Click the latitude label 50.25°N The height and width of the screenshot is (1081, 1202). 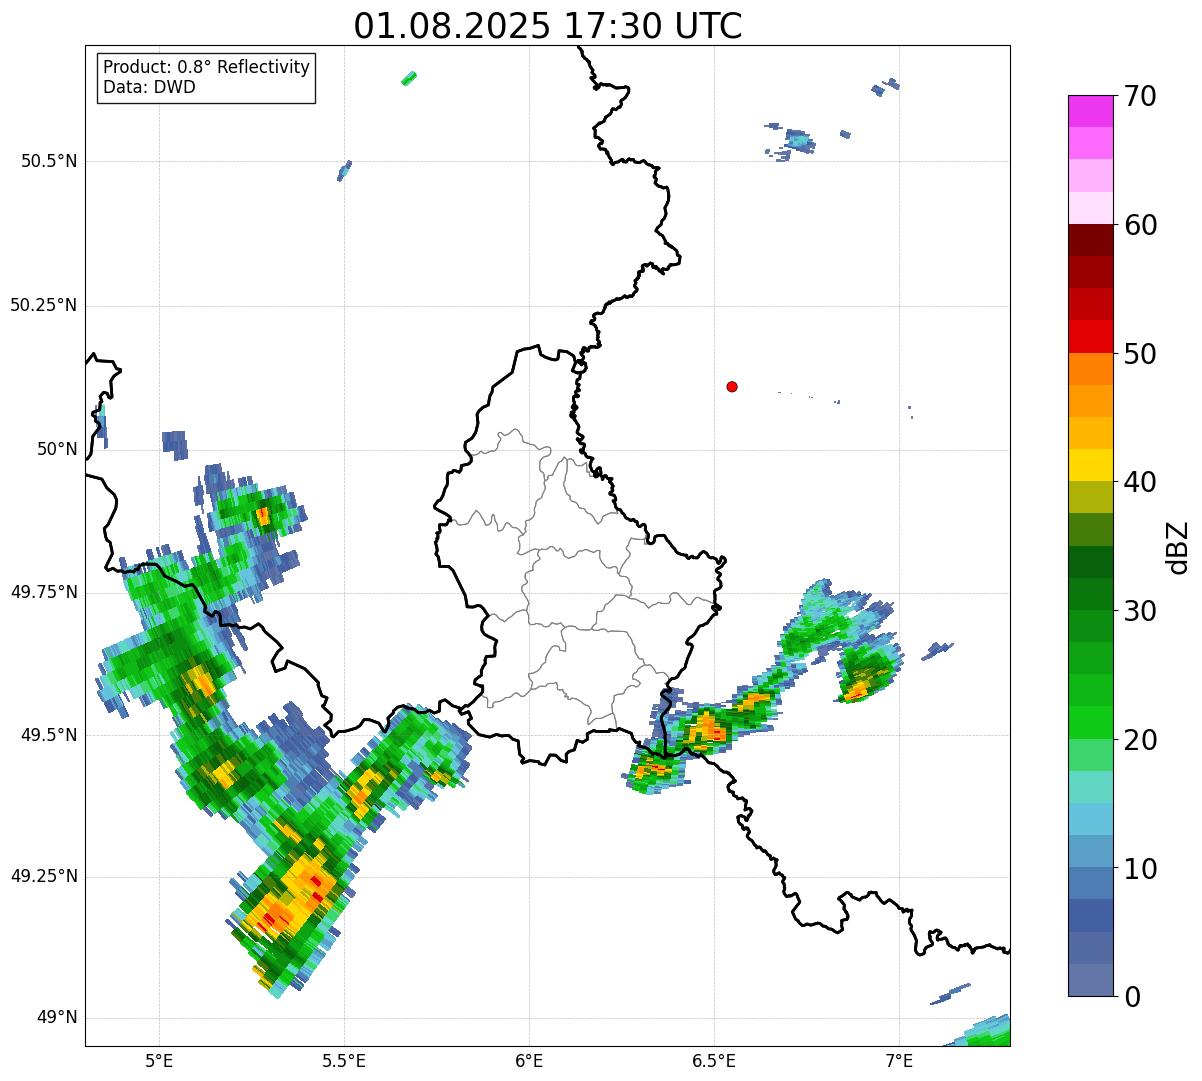click(43, 305)
